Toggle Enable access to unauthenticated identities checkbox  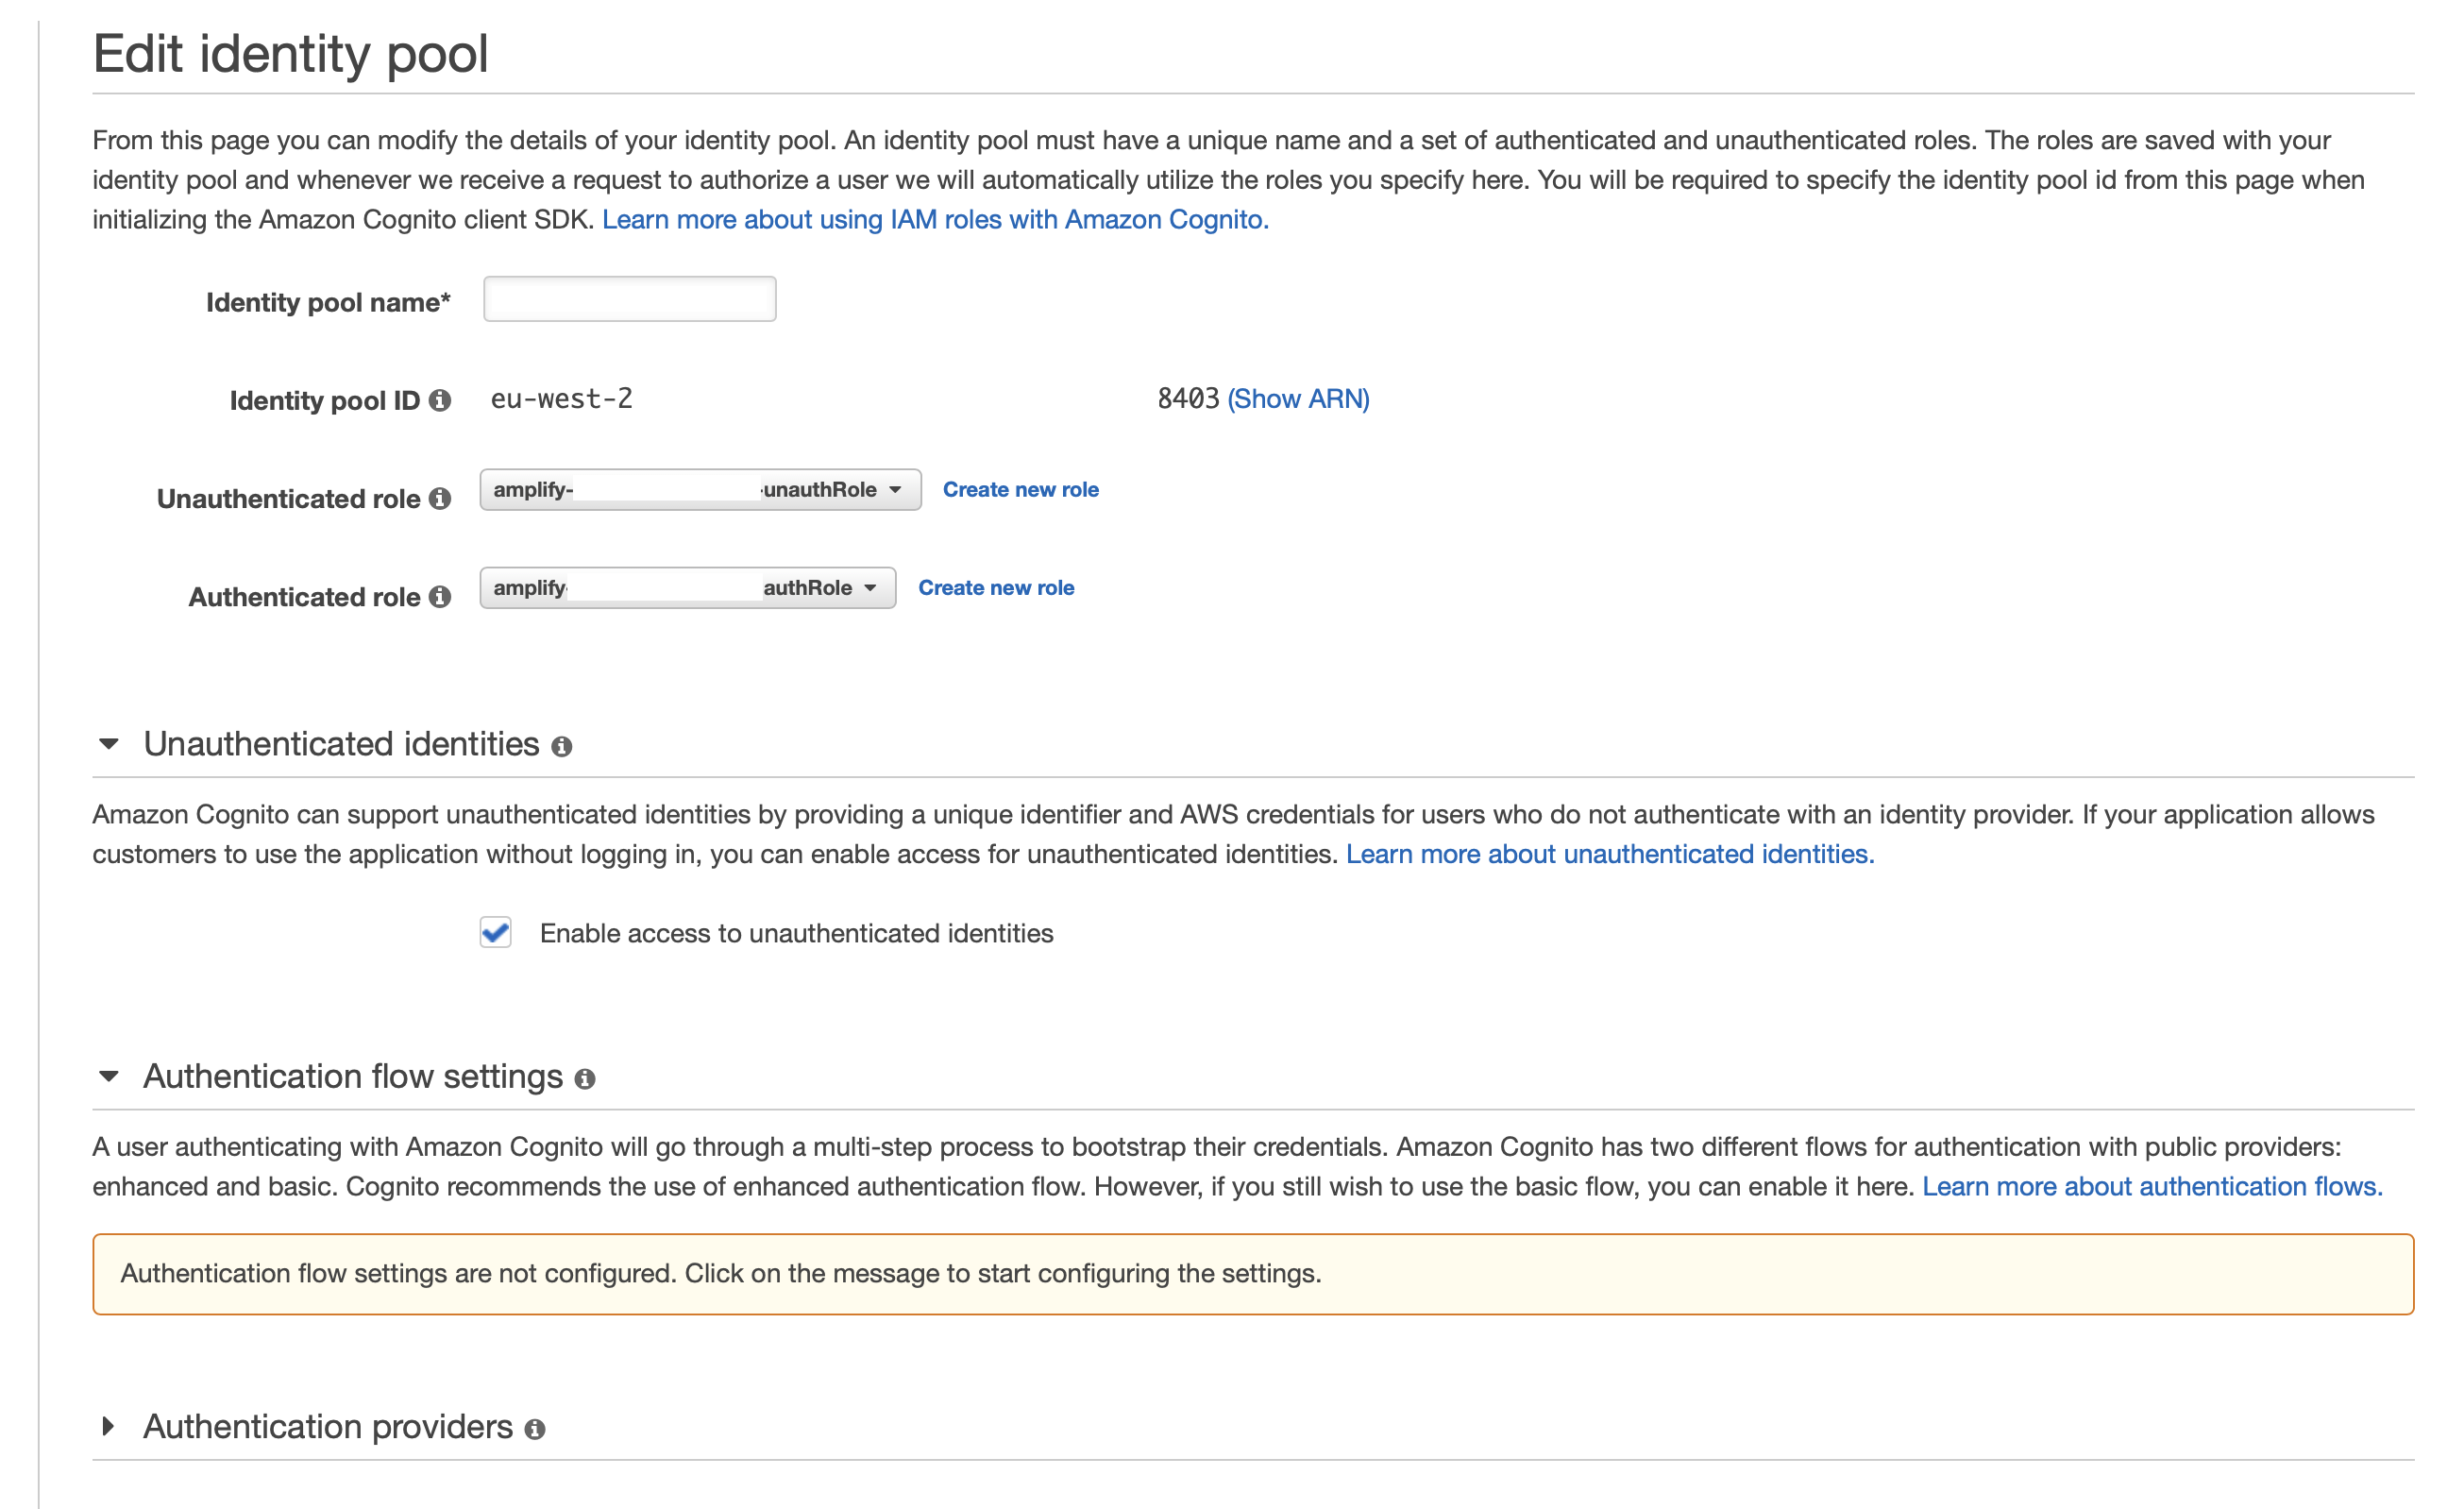pos(497,931)
